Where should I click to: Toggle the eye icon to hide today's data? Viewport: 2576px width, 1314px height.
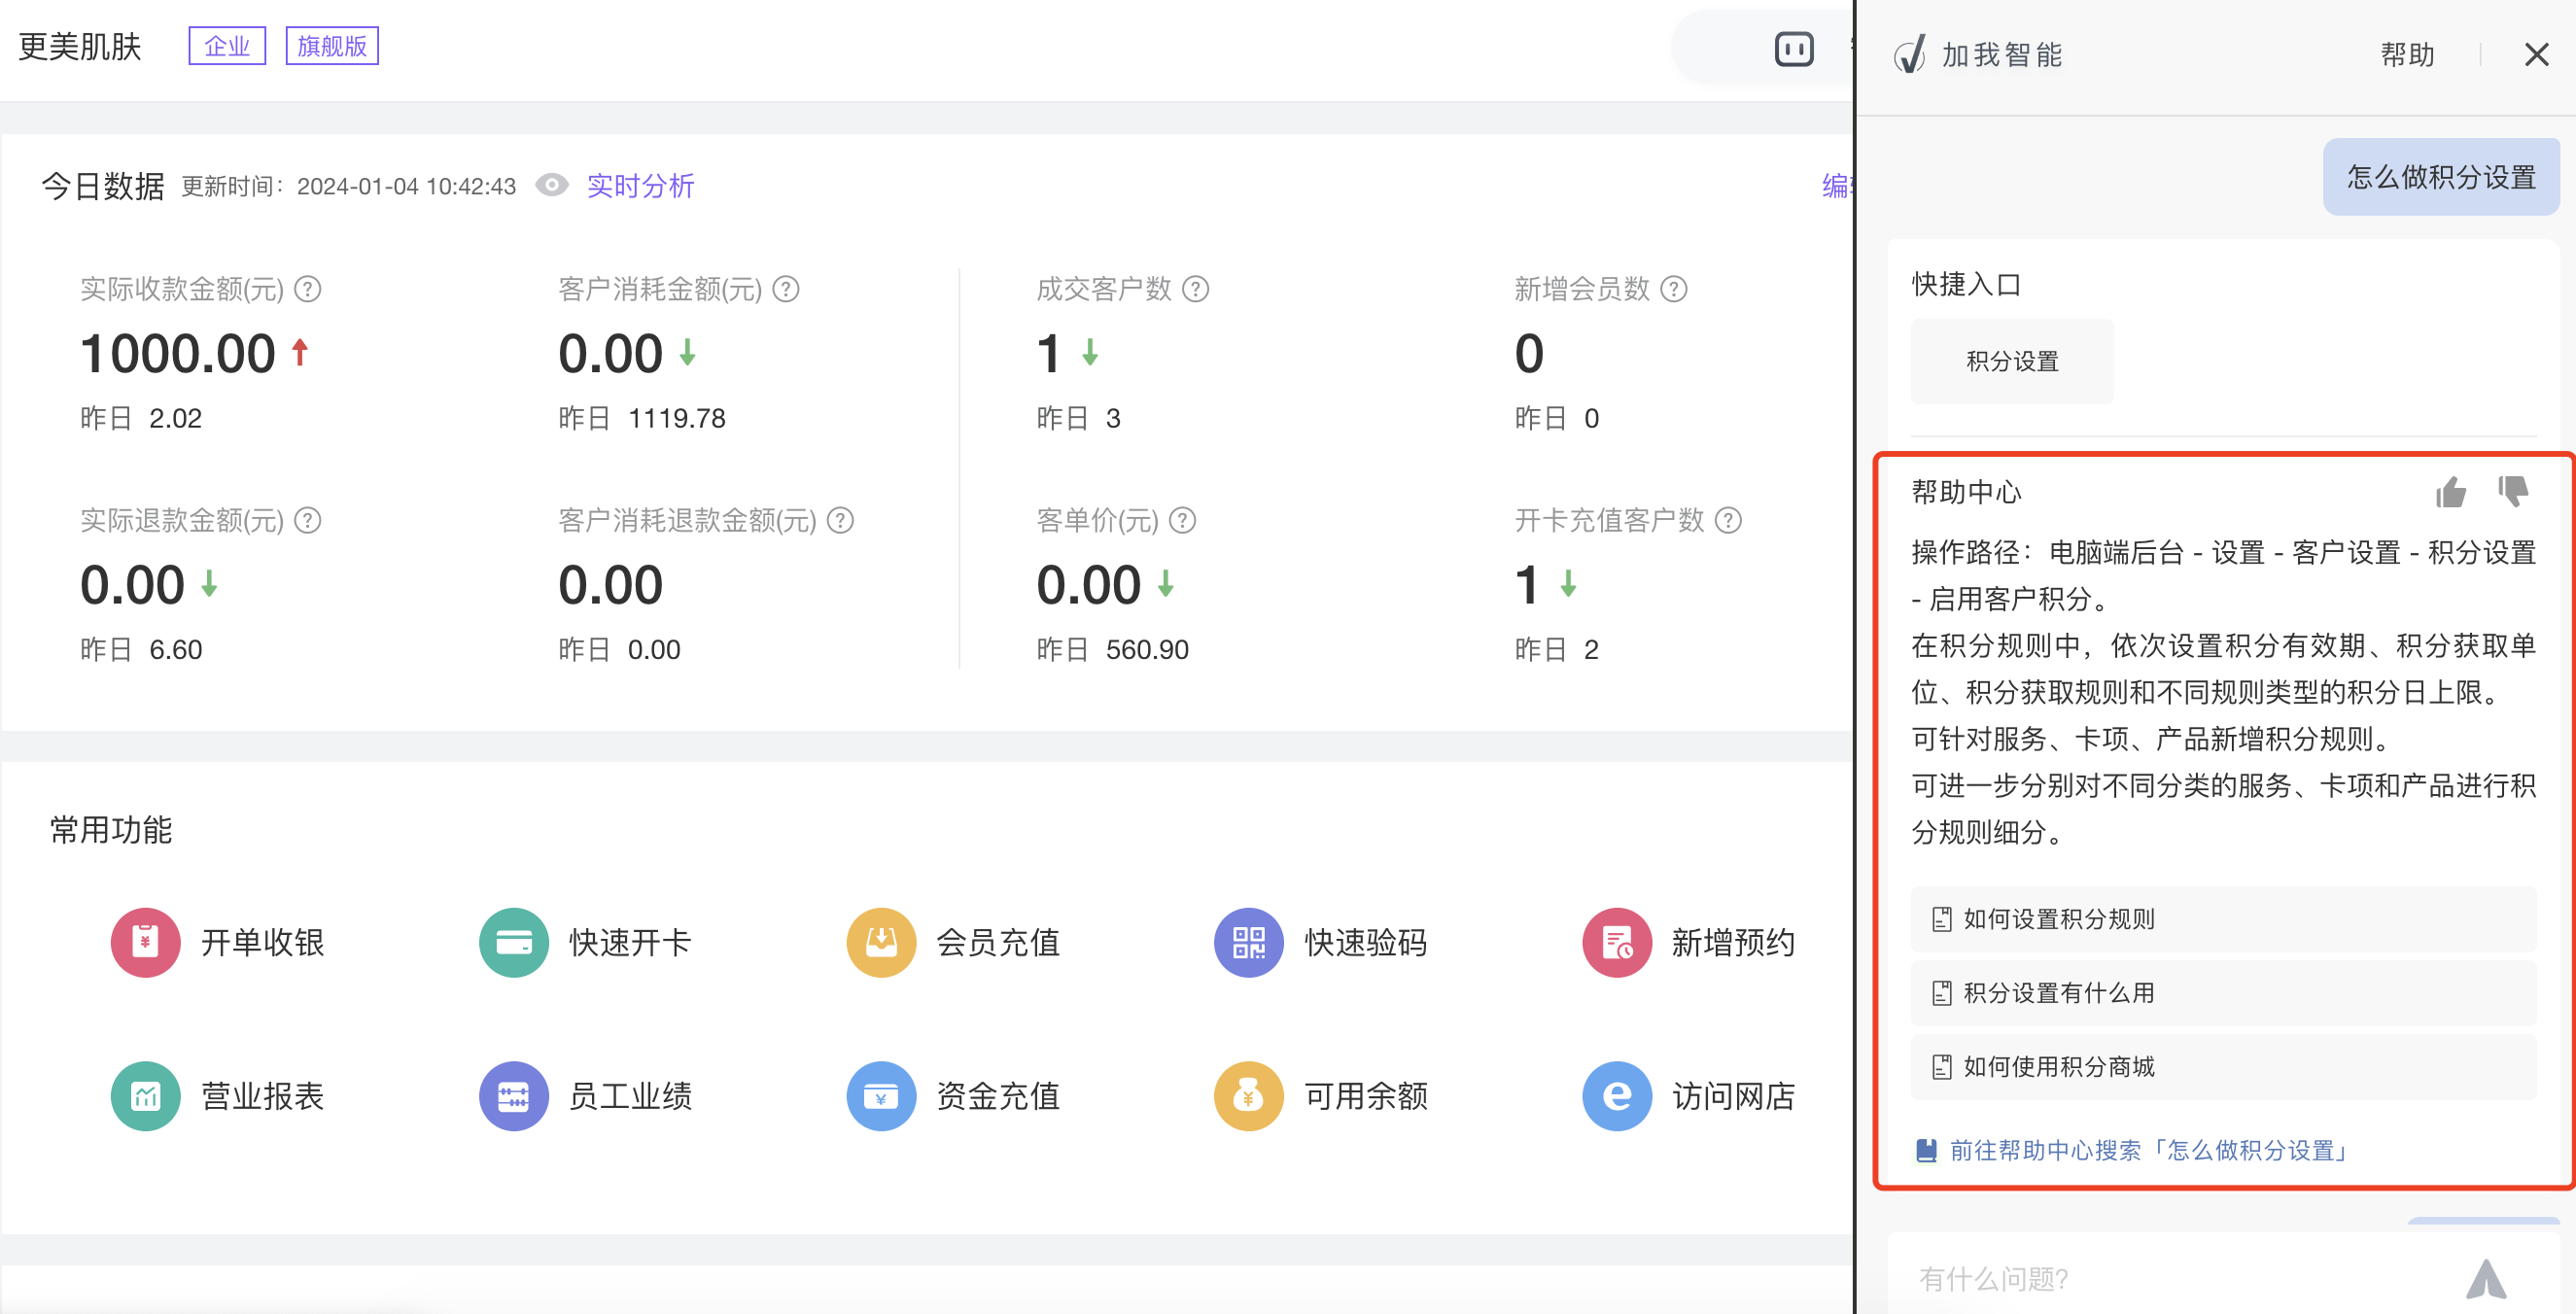pos(551,185)
